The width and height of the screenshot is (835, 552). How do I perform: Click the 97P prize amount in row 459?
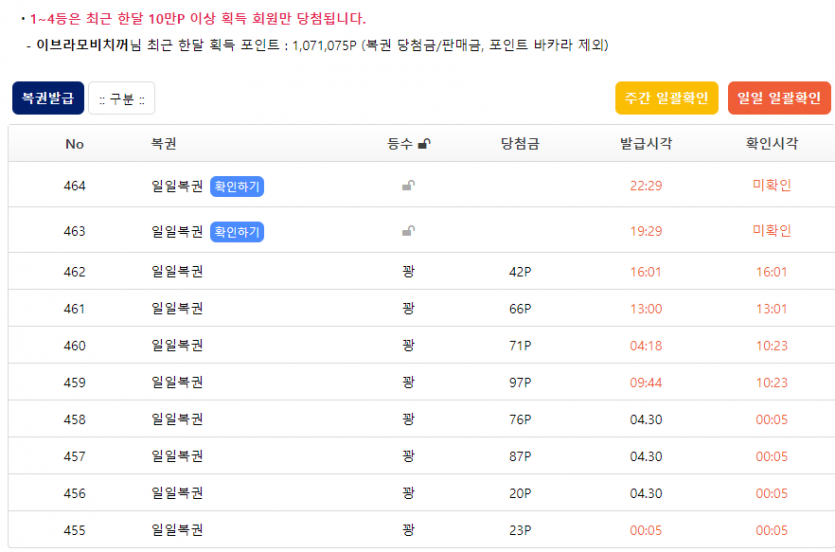(520, 383)
